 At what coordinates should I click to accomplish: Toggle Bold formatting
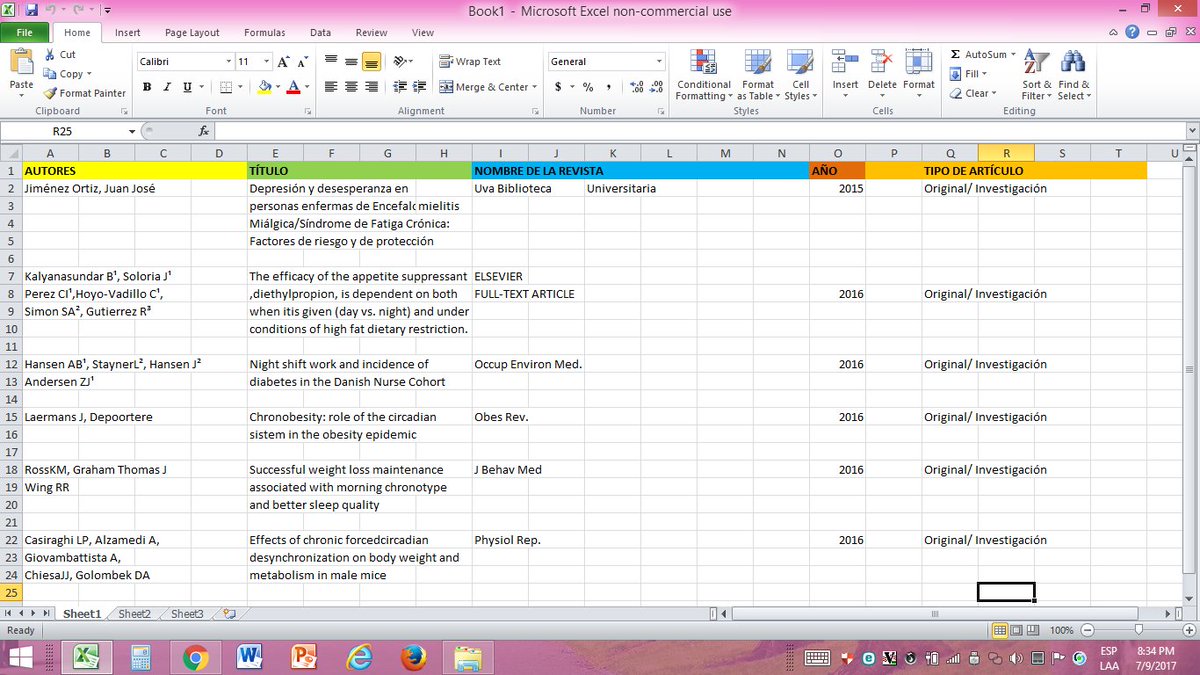click(147, 87)
